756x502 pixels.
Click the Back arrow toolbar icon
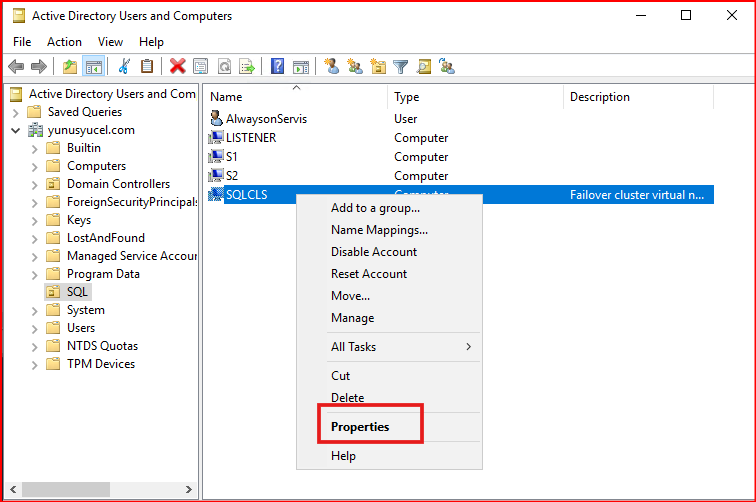pos(16,66)
